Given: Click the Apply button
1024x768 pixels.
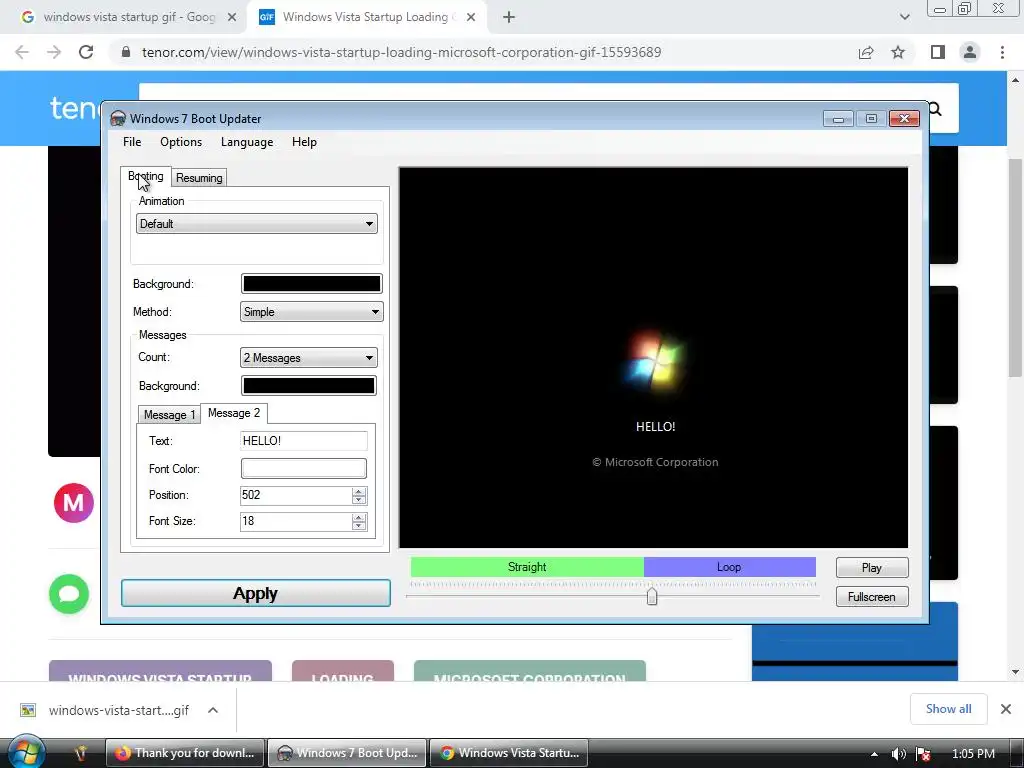Looking at the screenshot, I should (256, 593).
